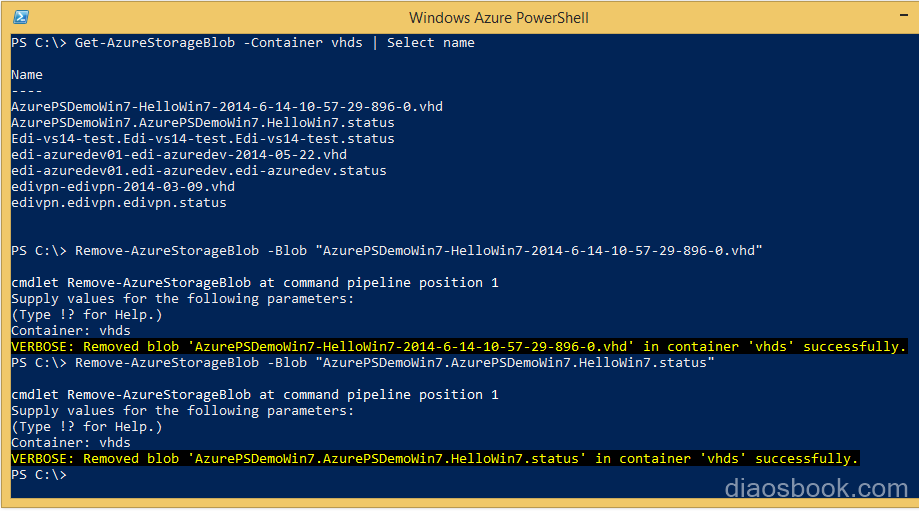This screenshot has width=919, height=511.
Task: Click the edivpn.edivpn.edivpn.status entry
Action: click(x=119, y=202)
